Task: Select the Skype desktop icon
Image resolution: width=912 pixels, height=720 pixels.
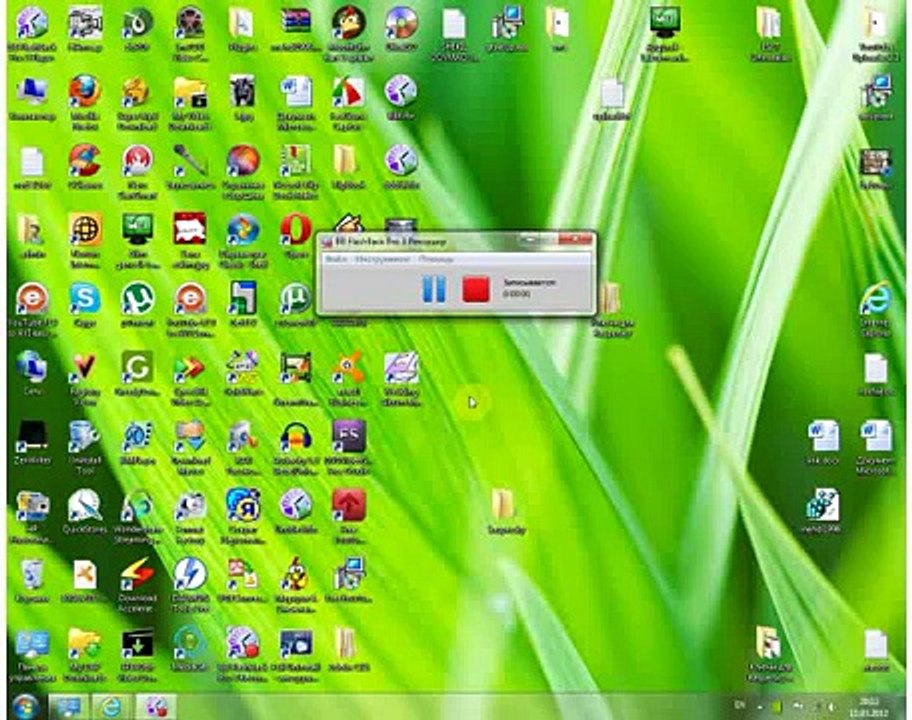Action: (x=85, y=305)
